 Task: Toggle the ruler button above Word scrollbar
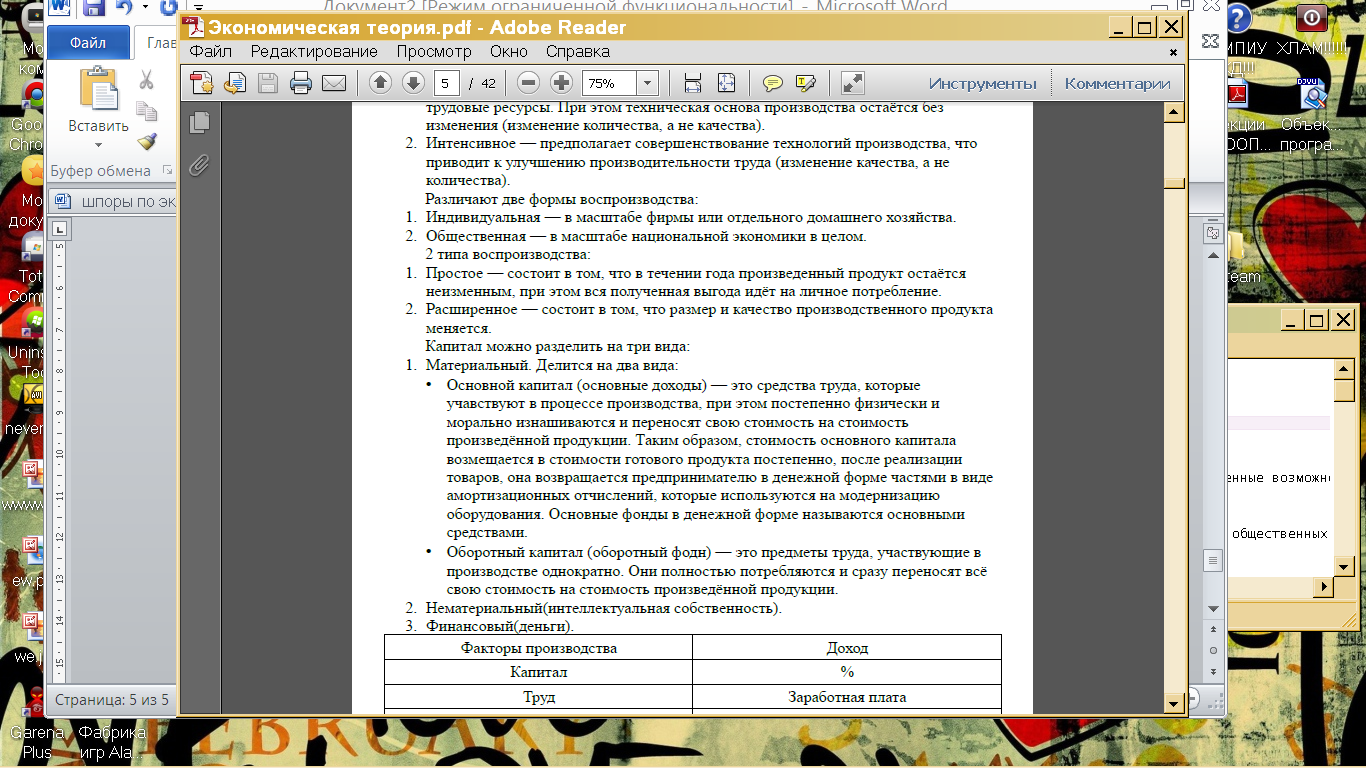click(1213, 234)
